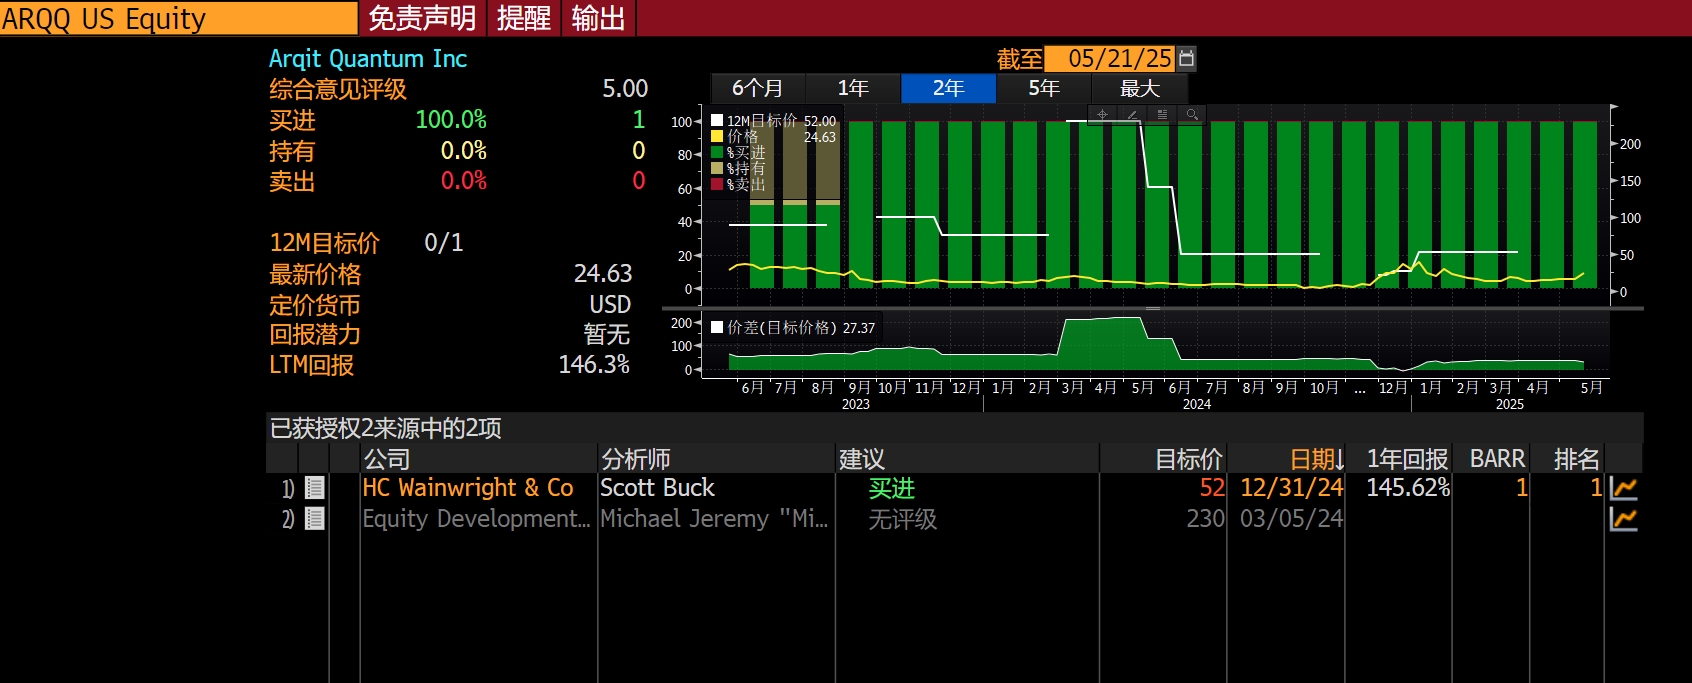This screenshot has width=1692, height=683.
Task: Click the date 12/31/24 cell
Action: [x=1292, y=488]
